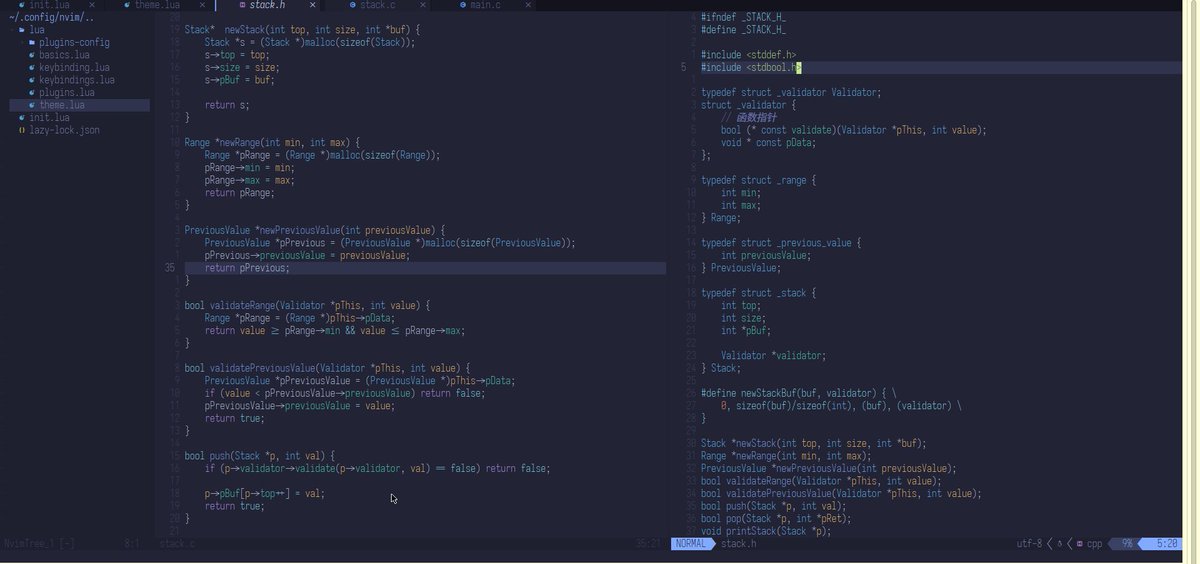
Task: Close the theme.lua tab
Action: pyautogui.click(x=203, y=5)
